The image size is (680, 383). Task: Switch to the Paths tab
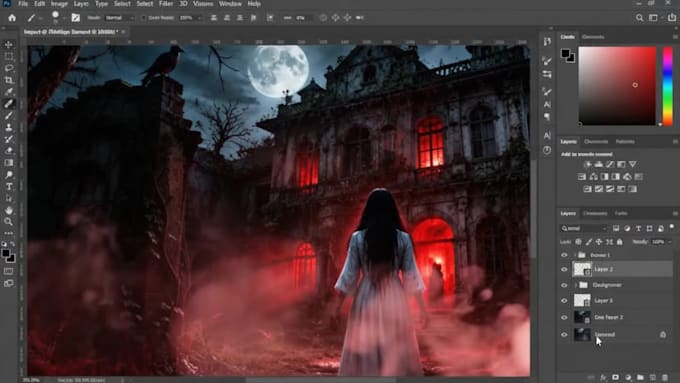[x=621, y=213]
